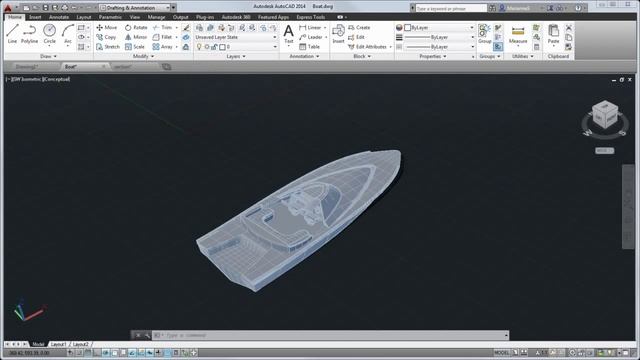Click the Paste icon

[553, 34]
